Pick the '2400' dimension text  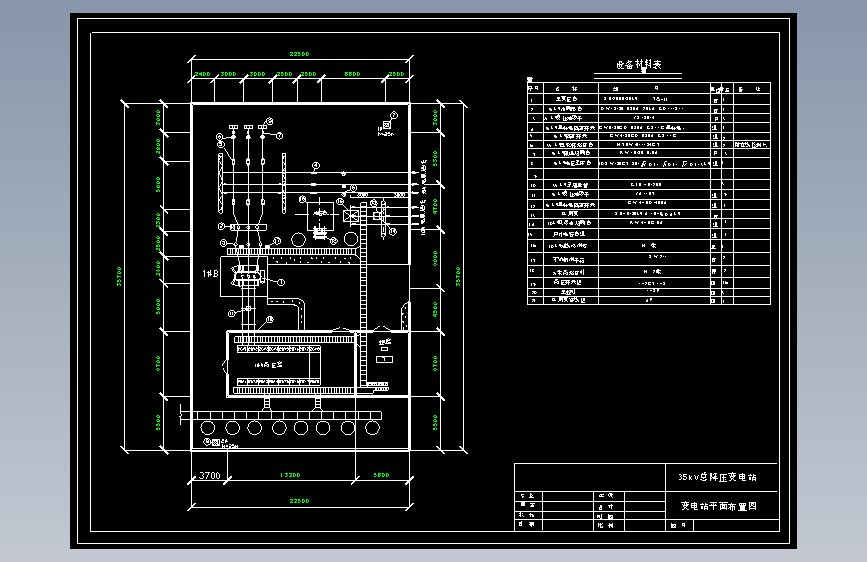(x=202, y=74)
